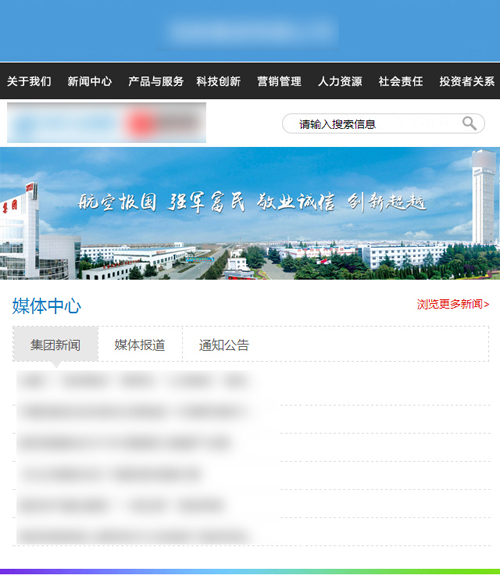This screenshot has height=586, width=500.
Task: Open the 新闻中心 menu
Action: pos(90,81)
